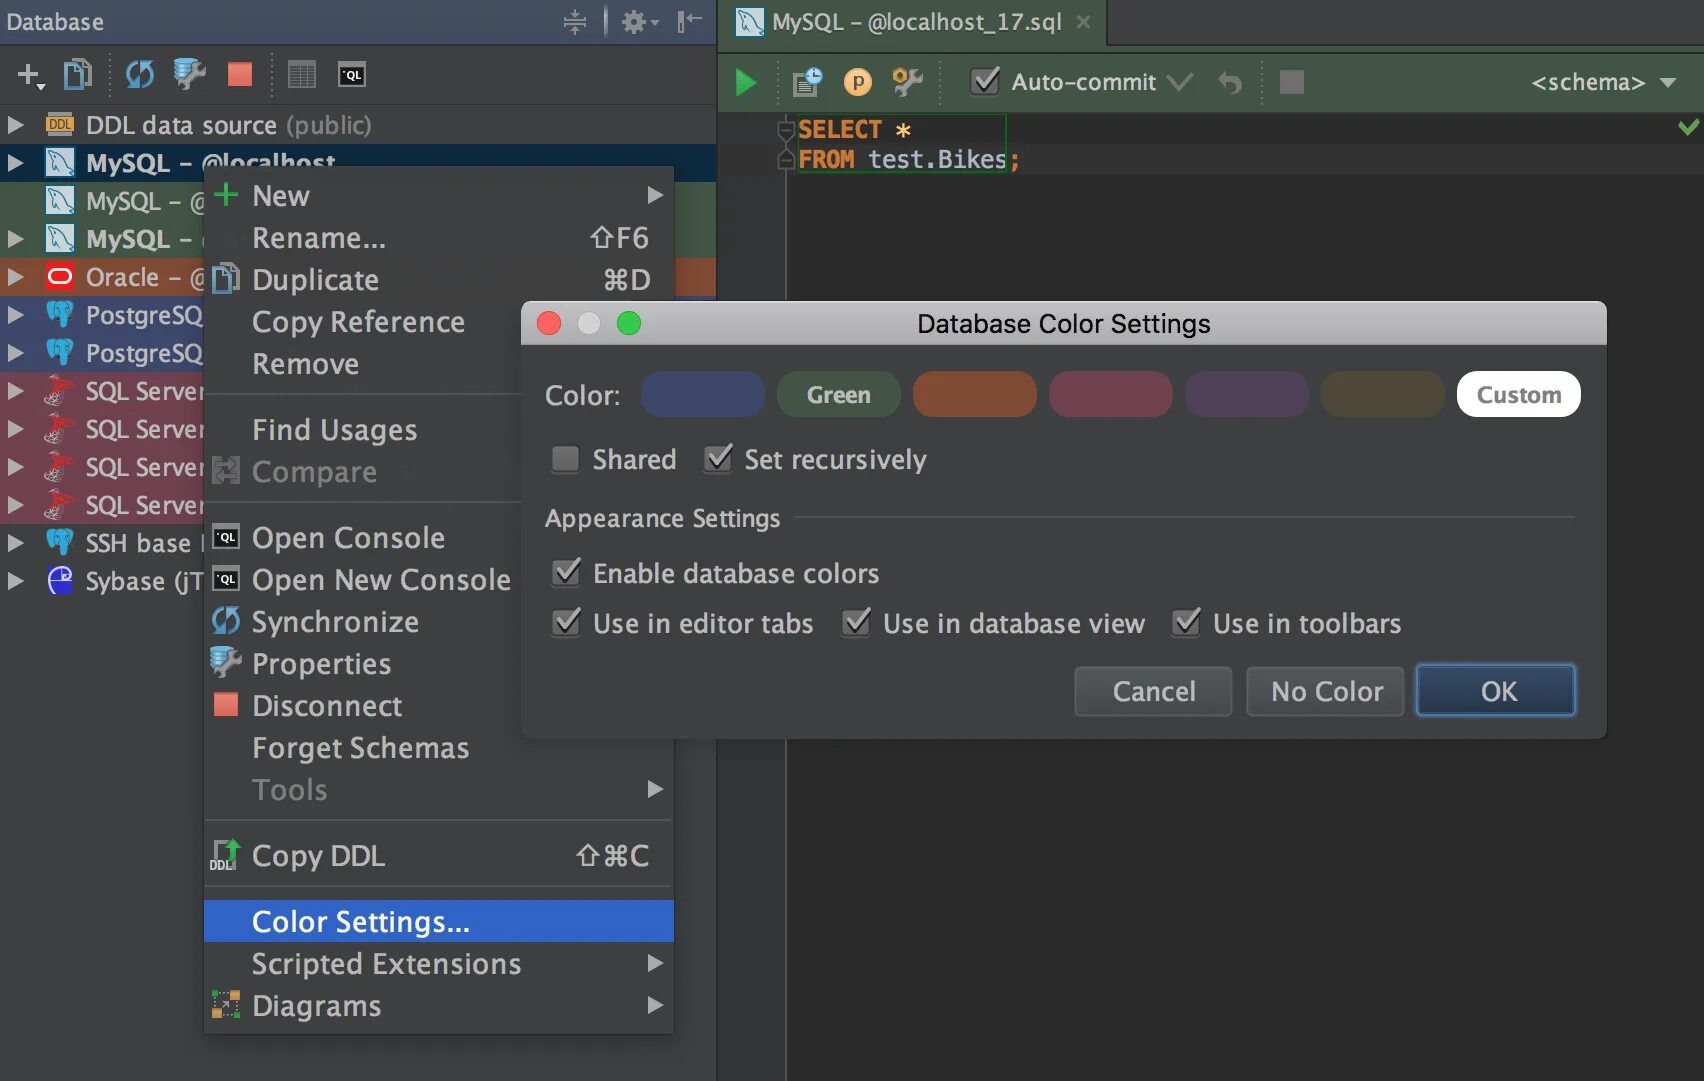Viewport: 1704px width, 1081px height.
Task: Disable Use in editor tabs checkbox
Action: 567,623
